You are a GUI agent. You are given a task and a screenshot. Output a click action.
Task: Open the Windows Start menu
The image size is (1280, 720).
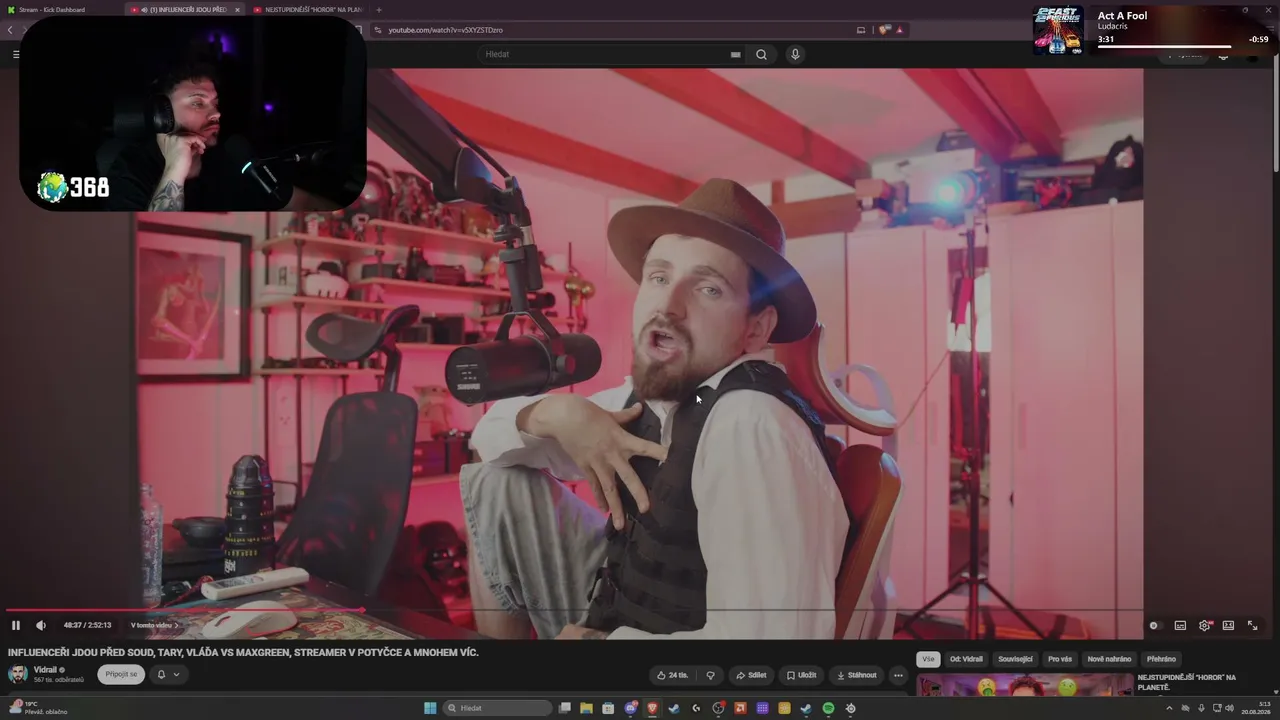point(430,708)
